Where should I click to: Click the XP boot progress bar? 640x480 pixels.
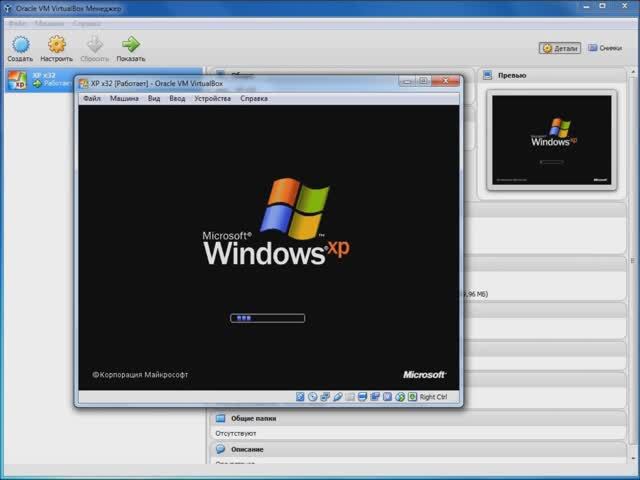(x=267, y=318)
